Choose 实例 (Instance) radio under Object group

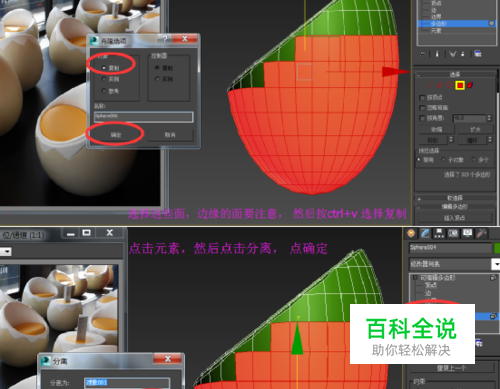coord(104,79)
